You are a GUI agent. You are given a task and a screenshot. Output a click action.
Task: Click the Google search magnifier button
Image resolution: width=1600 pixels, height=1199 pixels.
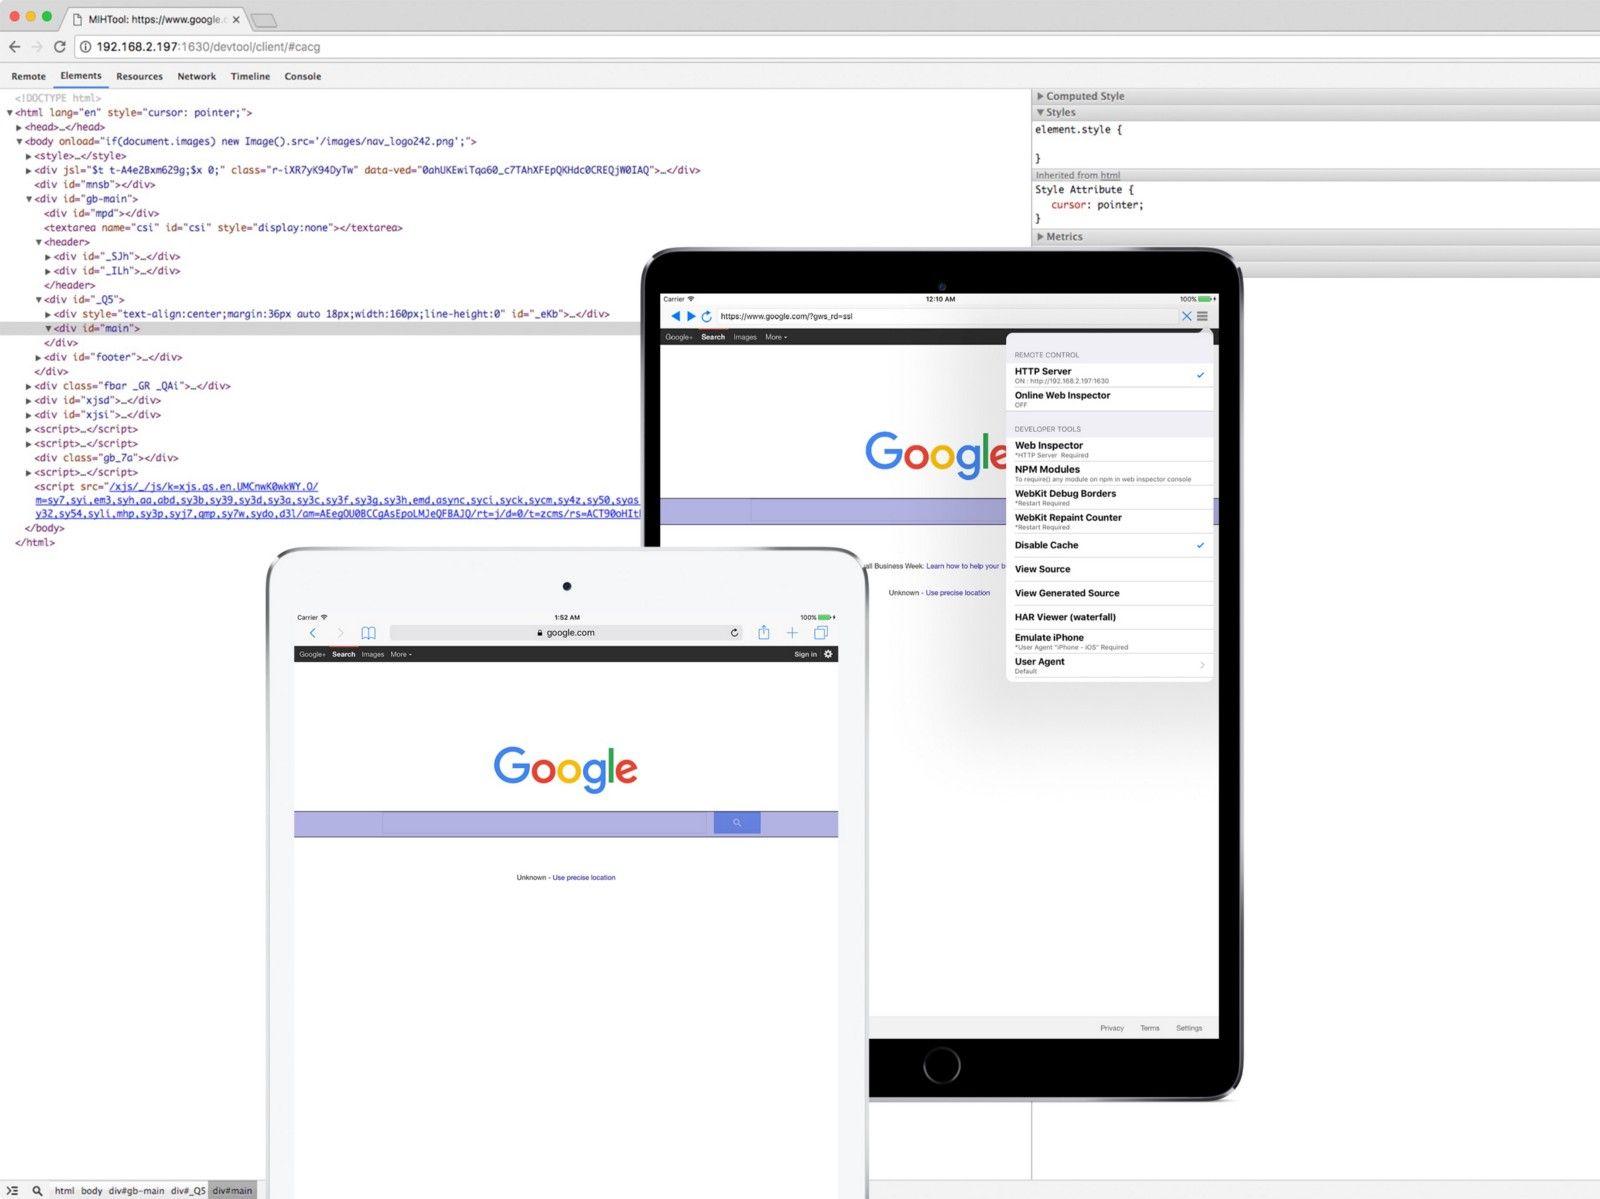(737, 822)
